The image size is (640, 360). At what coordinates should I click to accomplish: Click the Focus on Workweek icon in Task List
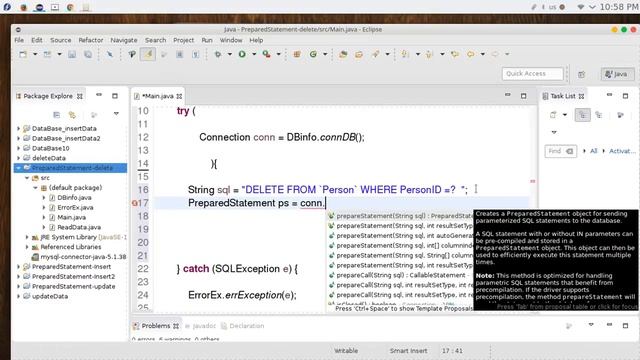[620, 115]
